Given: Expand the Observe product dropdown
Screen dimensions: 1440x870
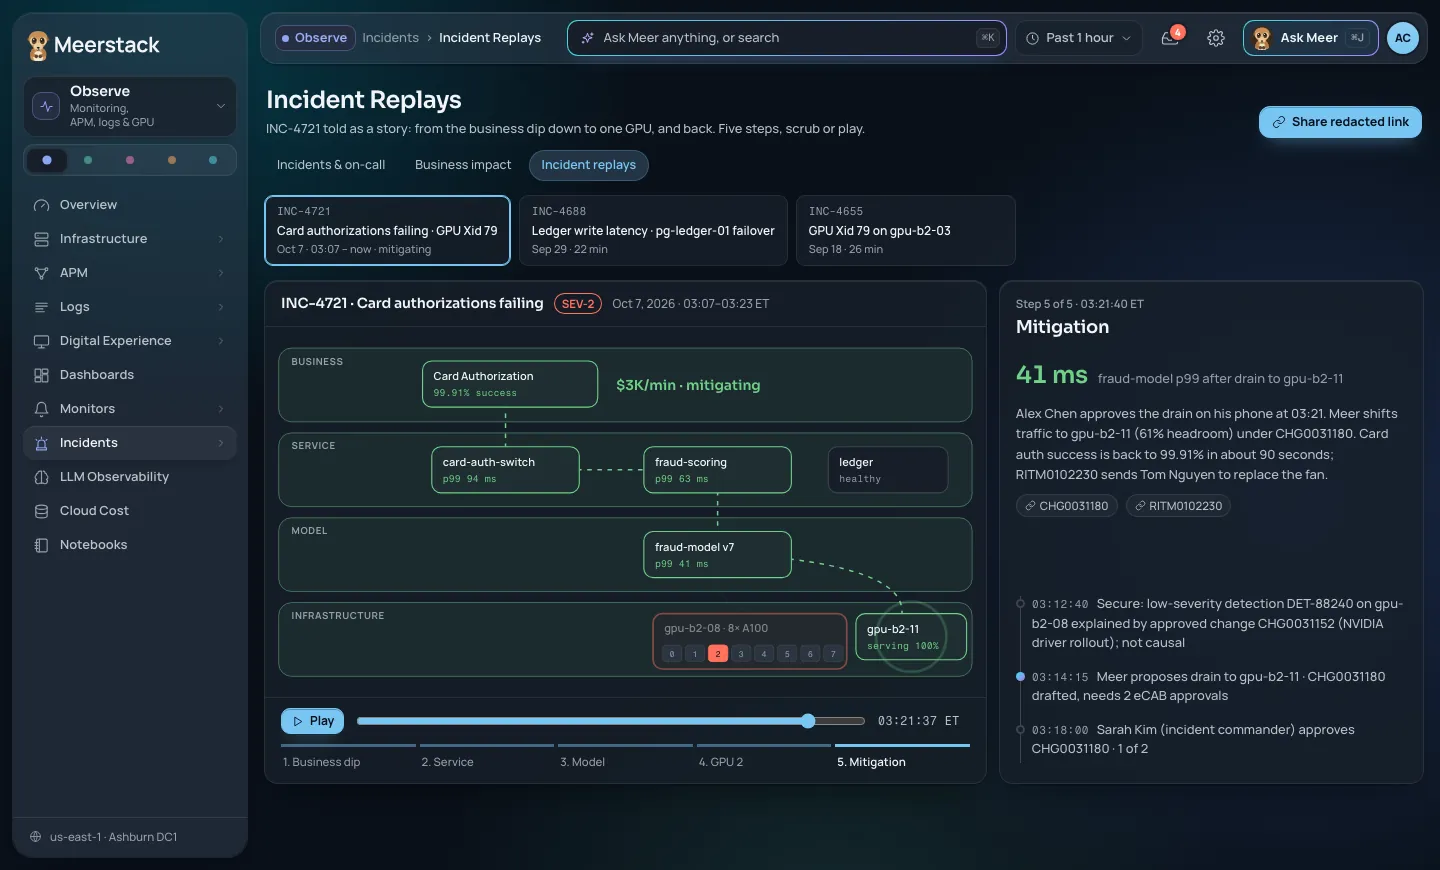Looking at the screenshot, I should click(x=130, y=106).
